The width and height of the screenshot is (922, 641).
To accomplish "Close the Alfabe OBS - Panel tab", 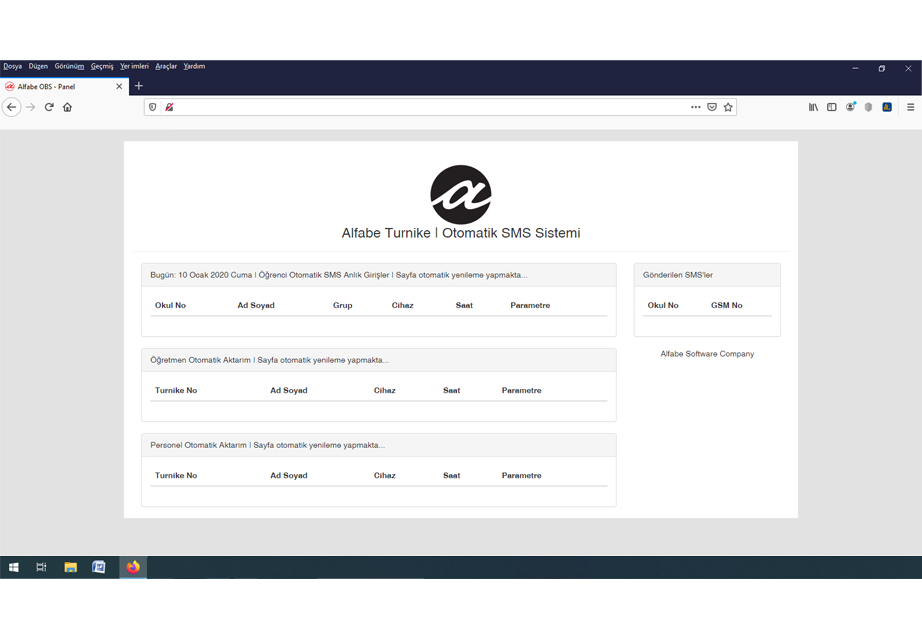I will (x=119, y=86).
